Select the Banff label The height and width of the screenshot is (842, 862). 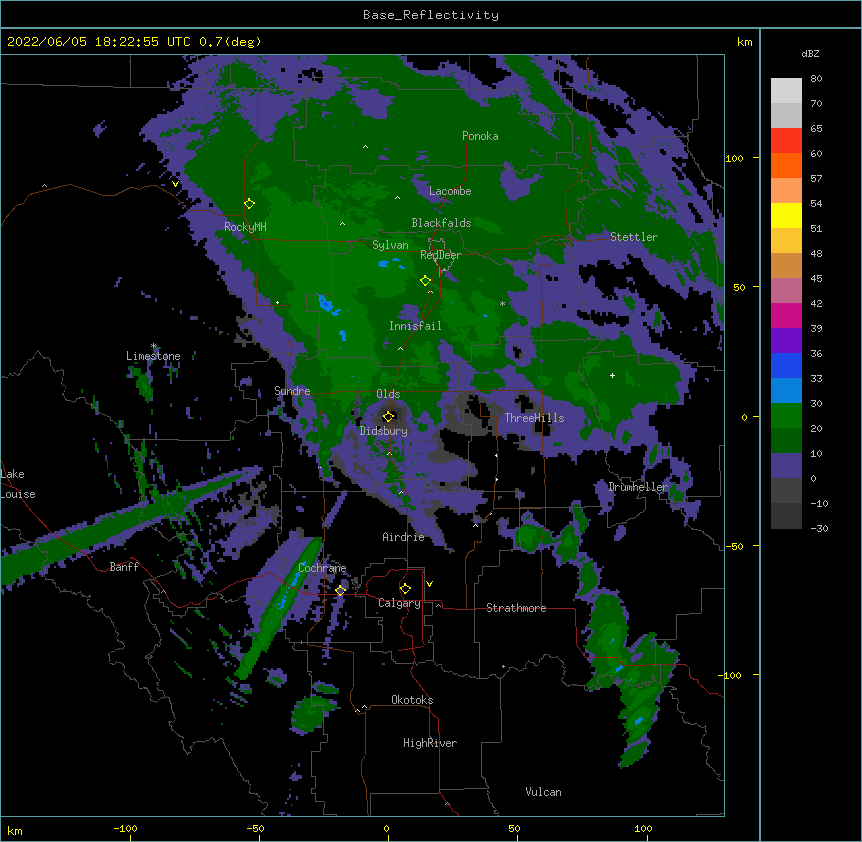(124, 567)
